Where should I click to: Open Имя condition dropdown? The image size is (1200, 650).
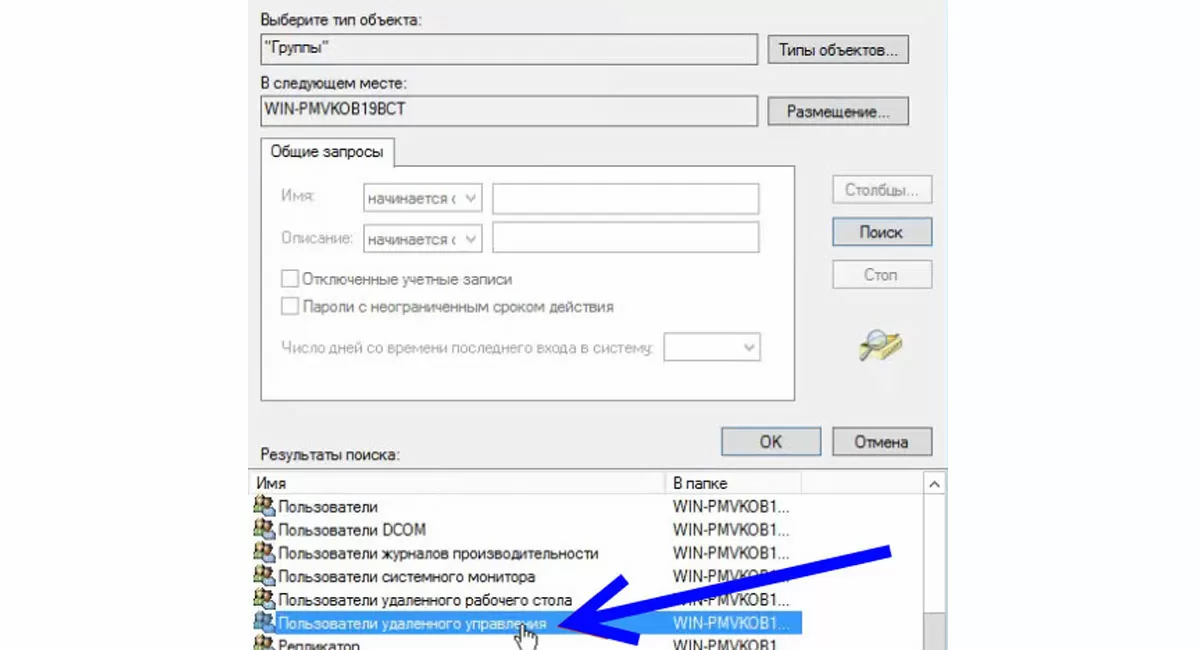point(422,199)
